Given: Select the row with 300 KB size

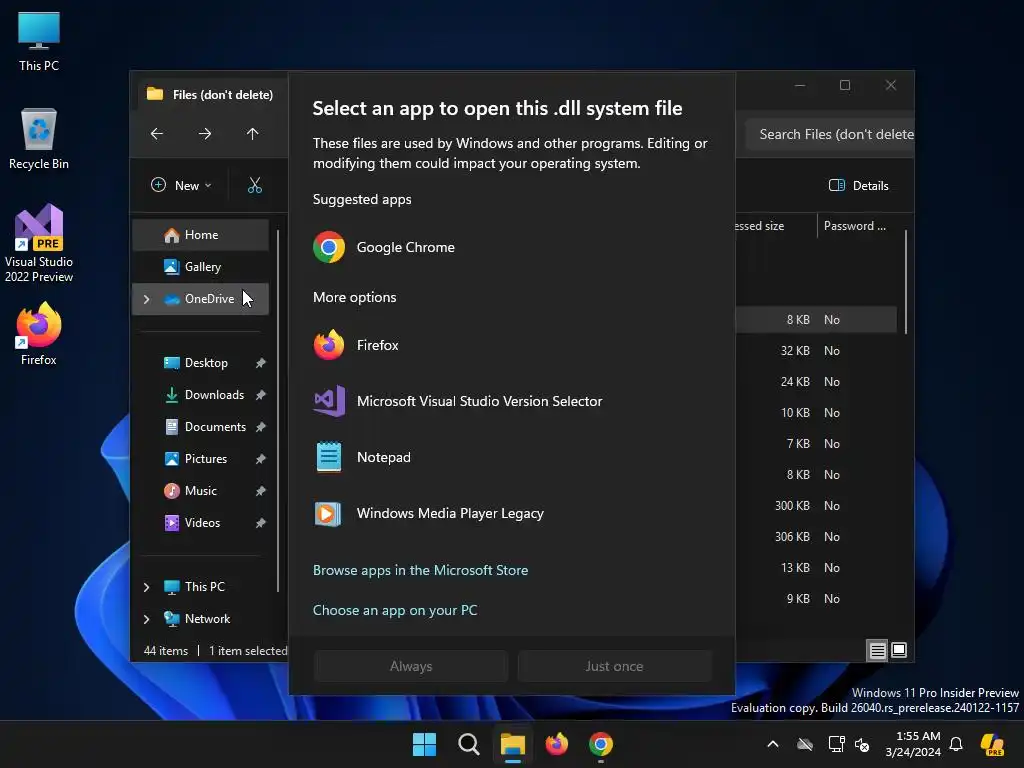Looking at the screenshot, I should (816, 505).
